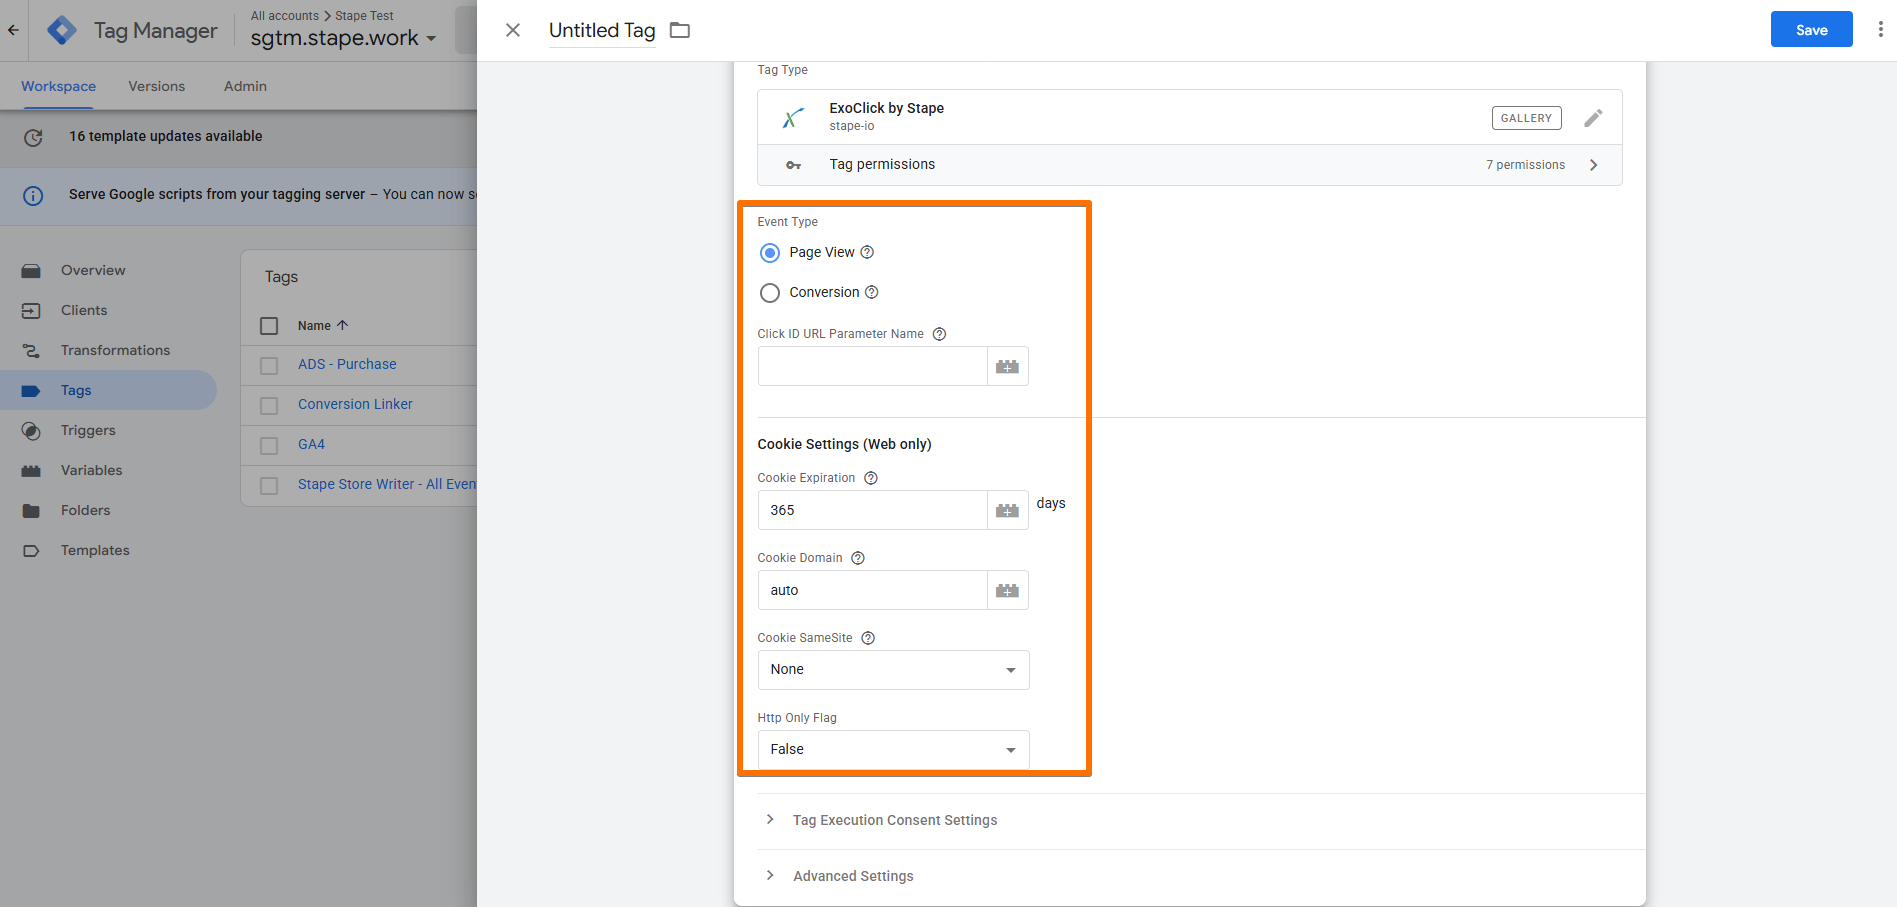Edit the tag type with the pencil icon
Screen dimensions: 1897x907
(1593, 118)
